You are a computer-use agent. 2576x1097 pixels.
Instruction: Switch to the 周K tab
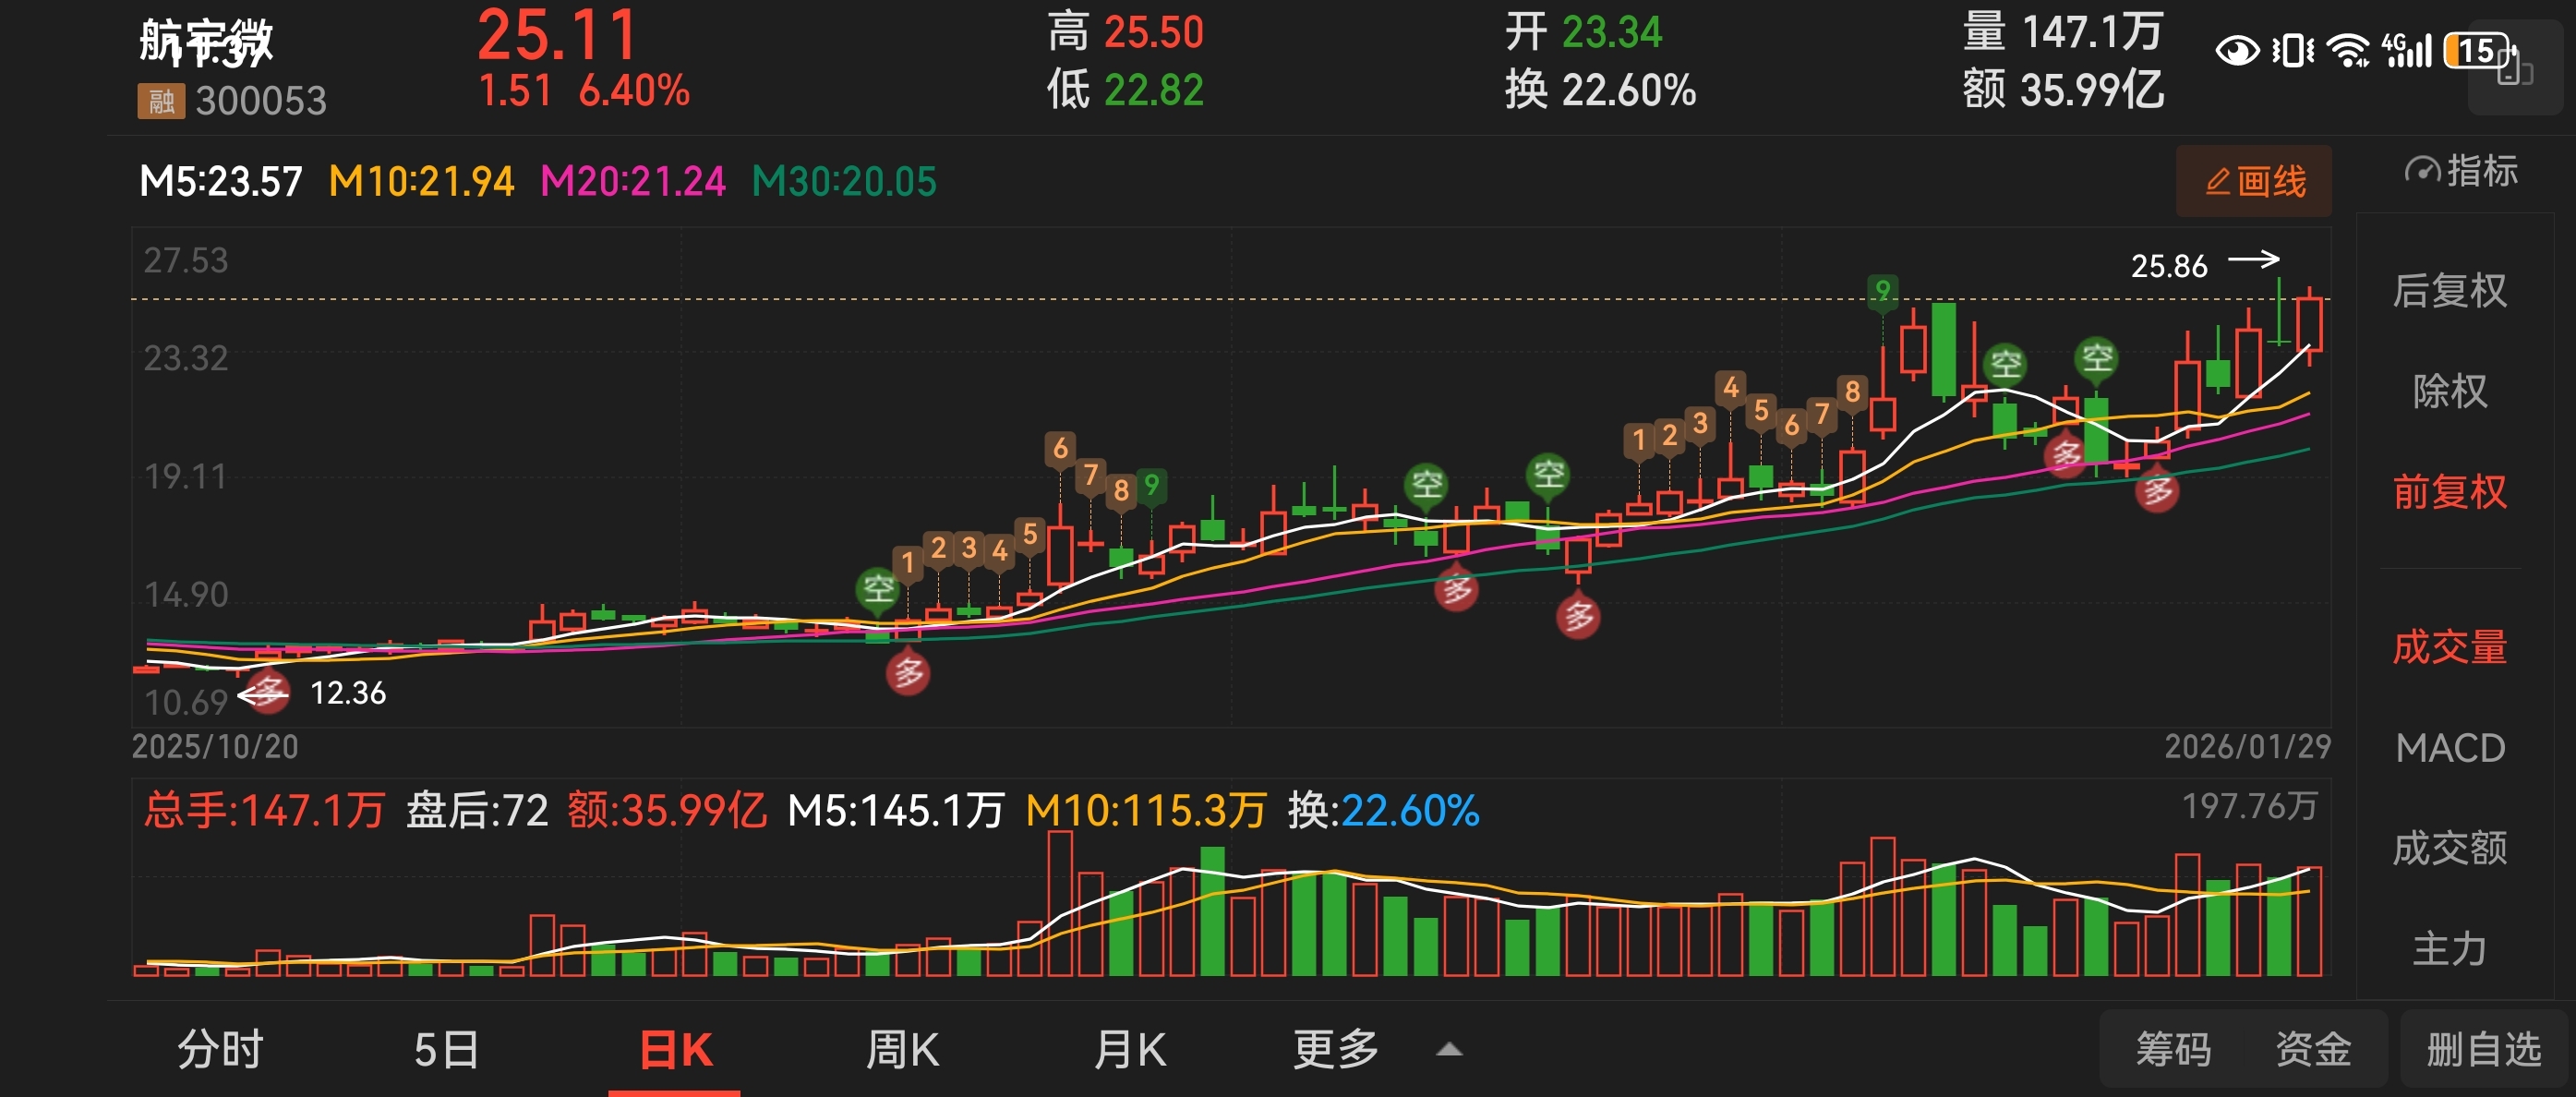(x=902, y=1050)
